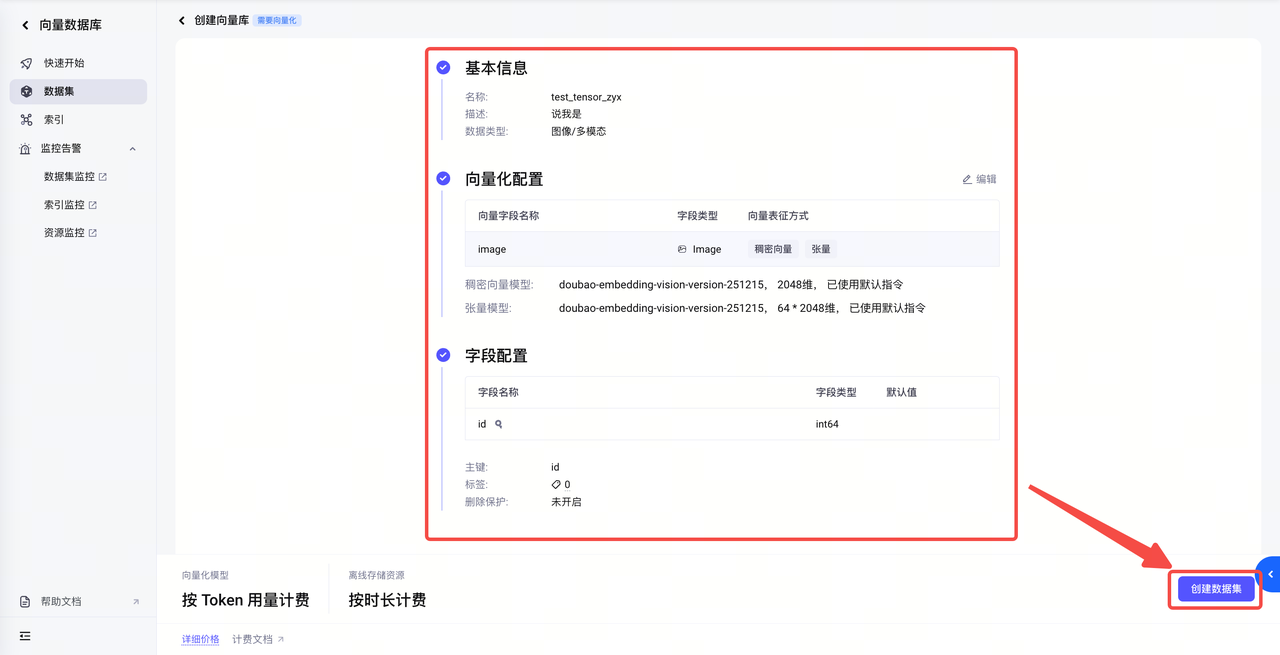Click the 向量化配置 step check icon

443,179
